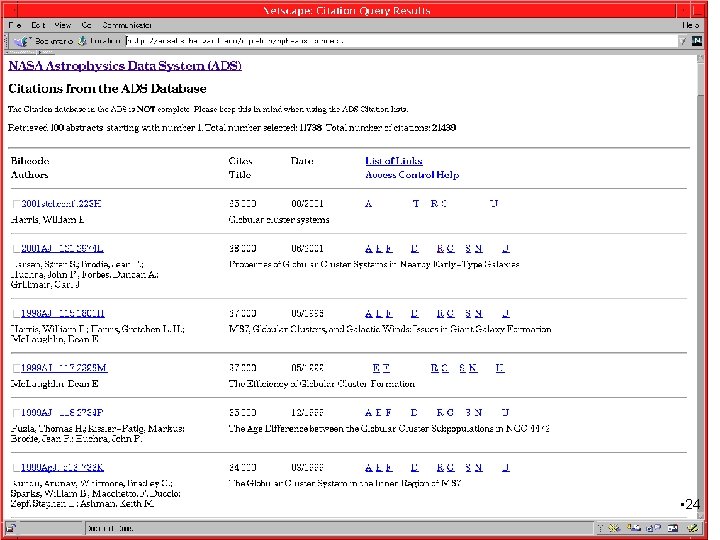Open the Communicator menu

[x=127, y=25]
